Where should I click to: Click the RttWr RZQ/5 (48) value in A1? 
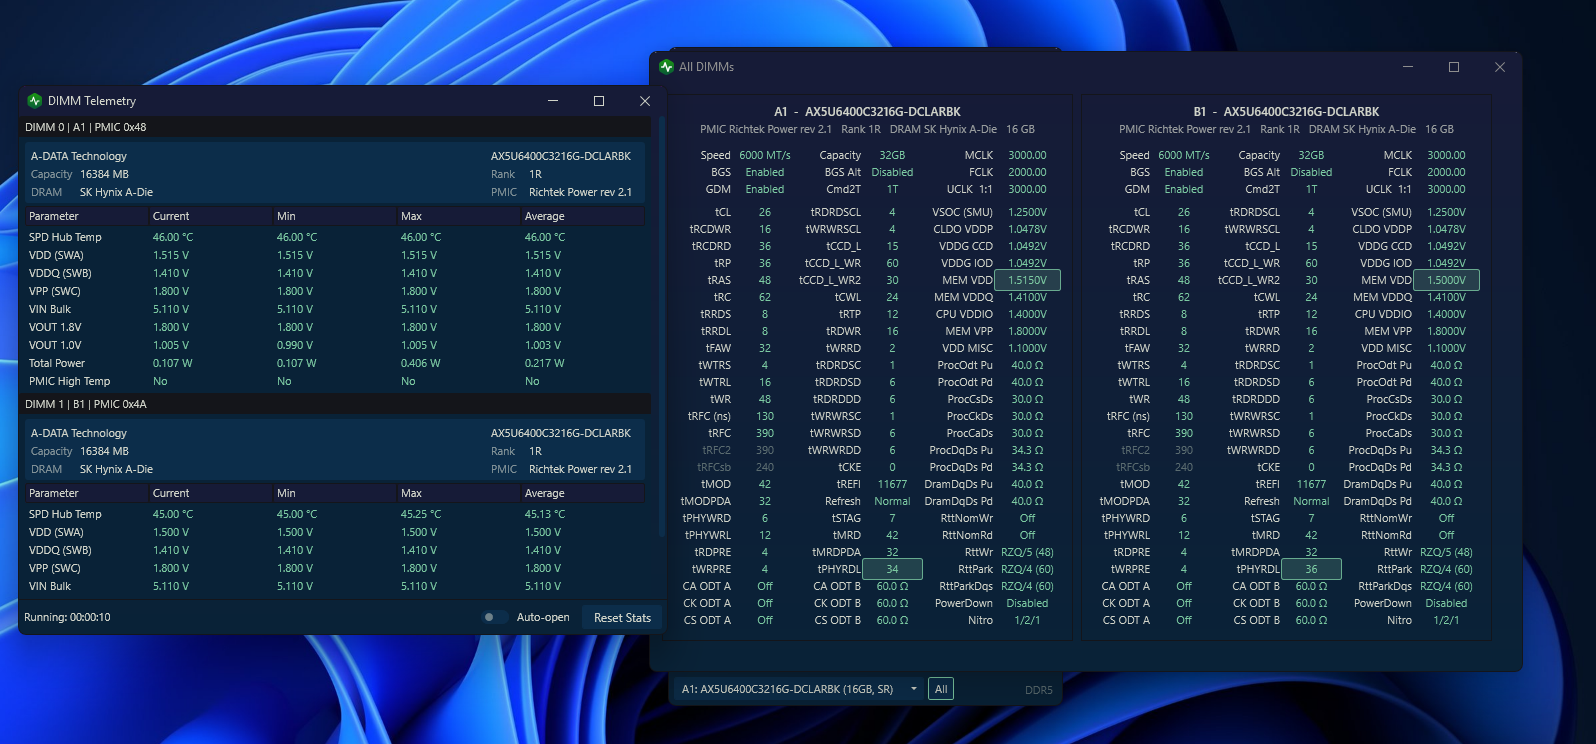coord(1027,552)
